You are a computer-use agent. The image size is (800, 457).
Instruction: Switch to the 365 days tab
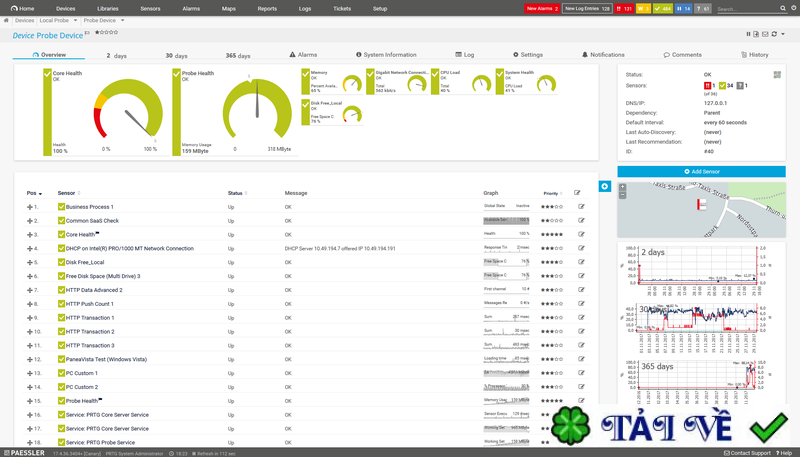click(238, 55)
